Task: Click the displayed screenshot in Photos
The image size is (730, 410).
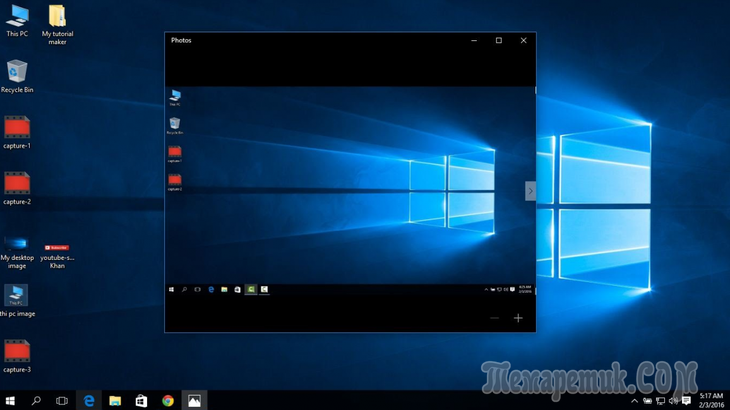Action: tap(350, 191)
